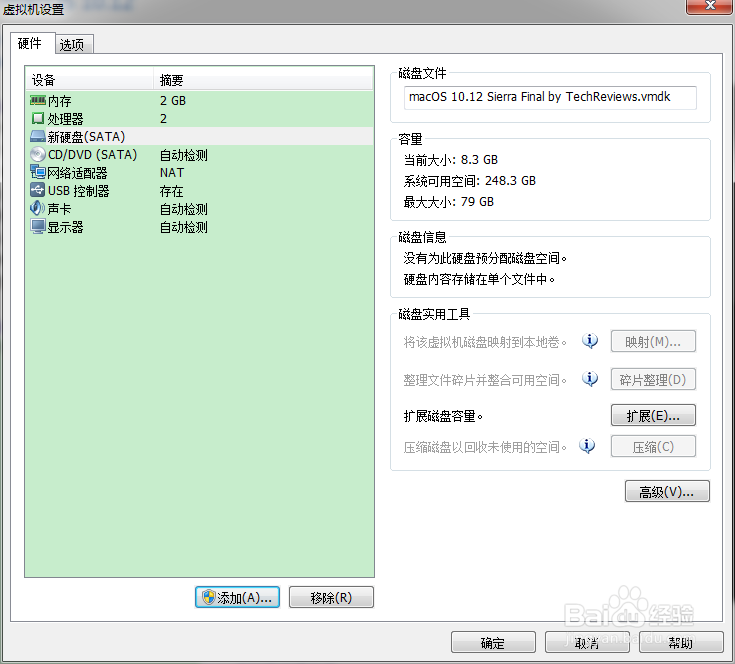This screenshot has height=664, width=735.
Task: Click the 取消 cancel button
Action: point(587,642)
